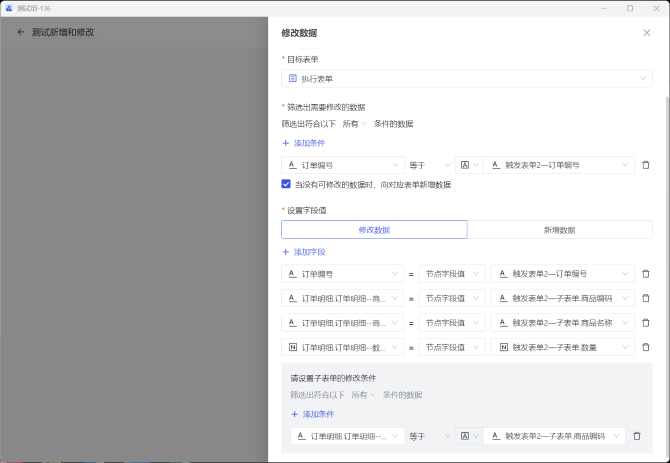The width and height of the screenshot is (670, 463).
Task: Switch to the 新增数据 tab
Action: pyautogui.click(x=559, y=229)
